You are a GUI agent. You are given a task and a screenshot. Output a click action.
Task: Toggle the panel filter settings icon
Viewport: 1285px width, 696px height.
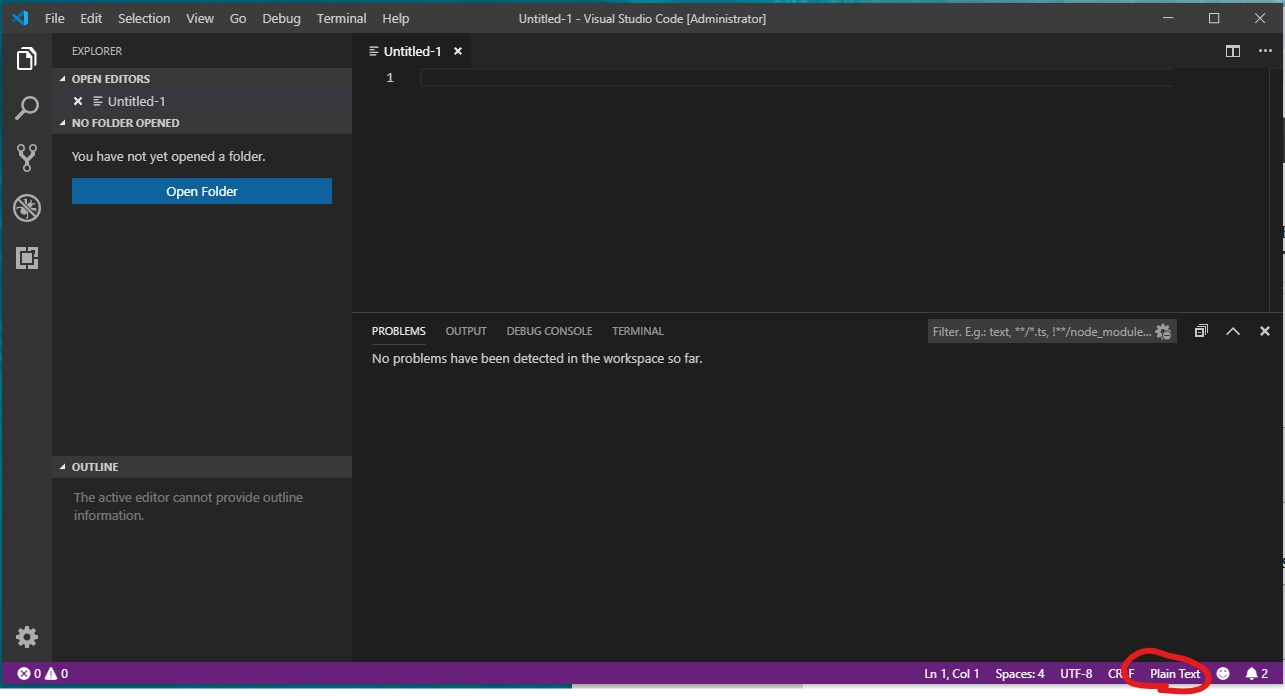(1162, 330)
